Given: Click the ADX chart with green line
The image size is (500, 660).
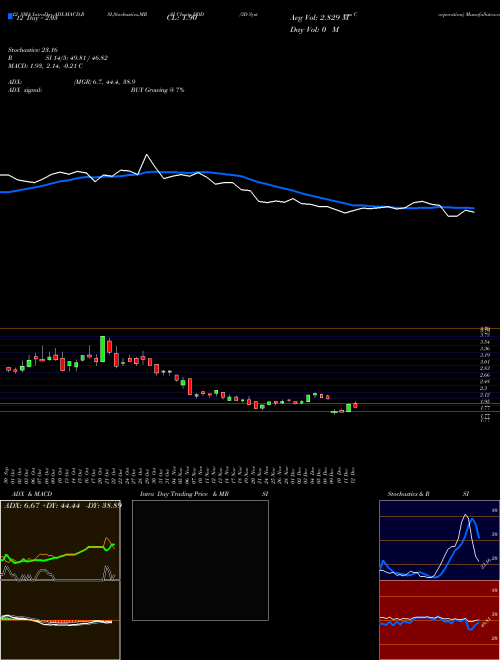Looking at the screenshot, I should point(60,540).
